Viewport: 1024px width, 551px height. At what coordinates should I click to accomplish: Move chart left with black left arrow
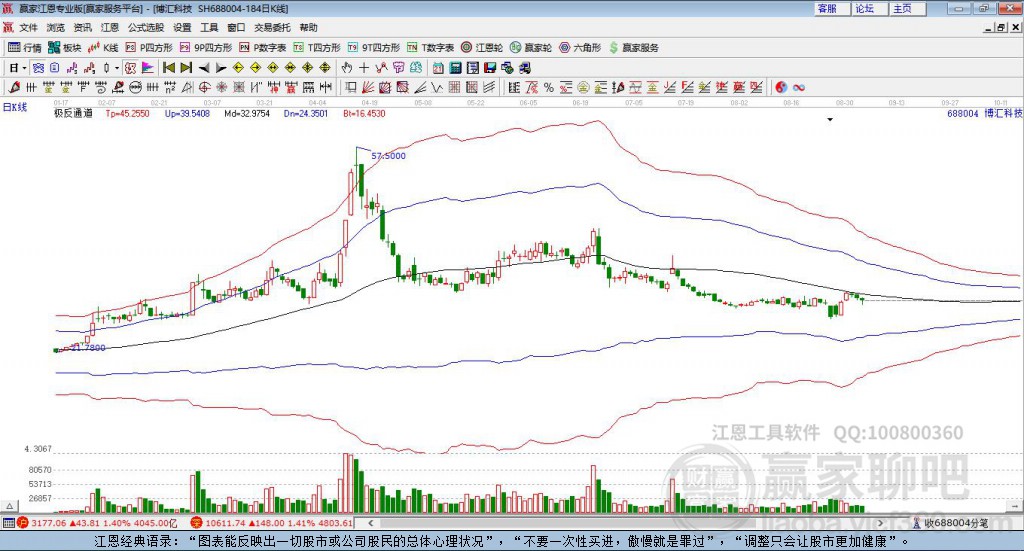click(x=204, y=68)
